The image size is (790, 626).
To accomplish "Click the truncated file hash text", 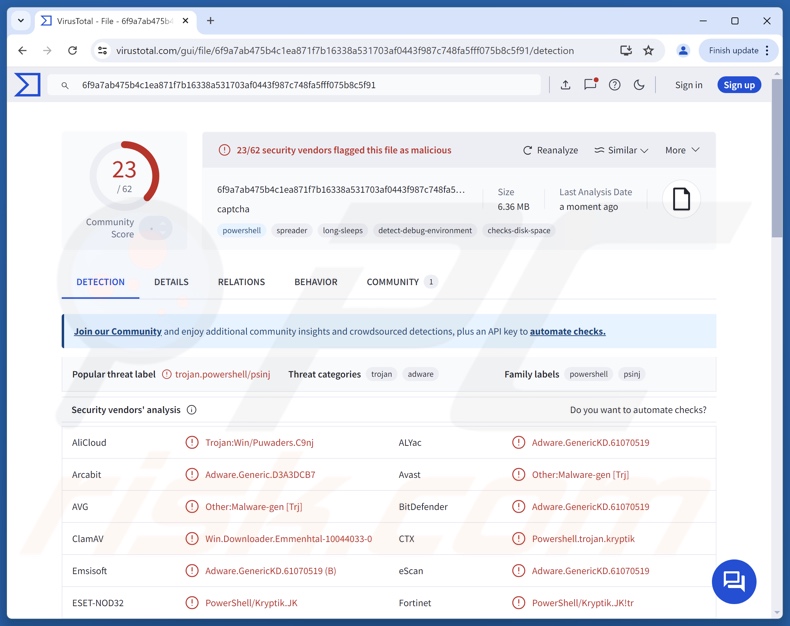I will pos(341,190).
